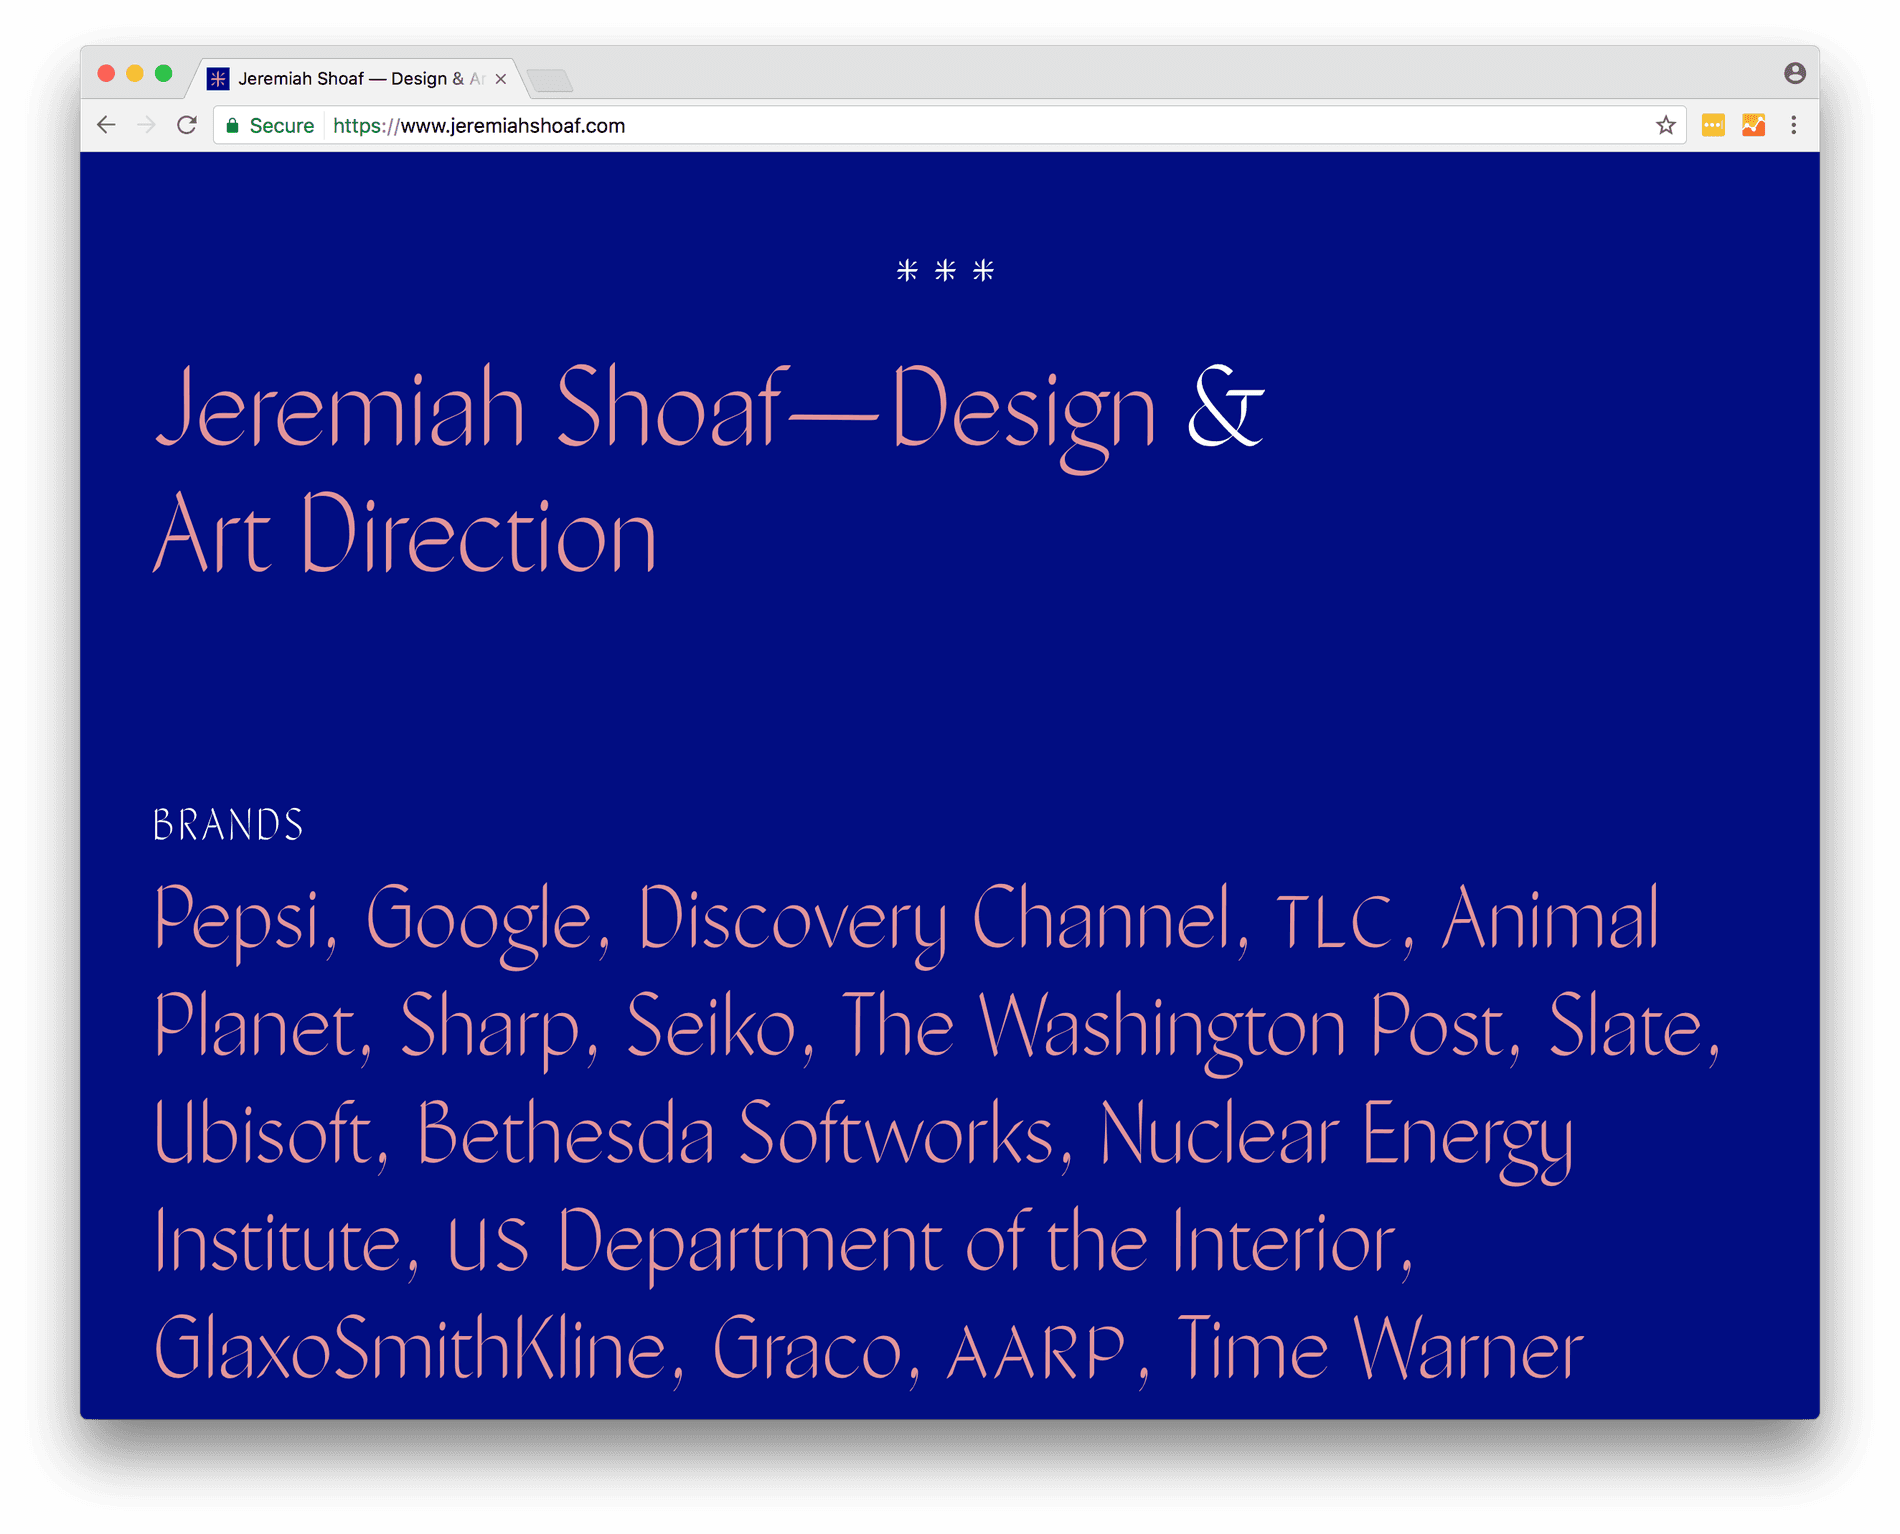Click the jeremiahshoaf.com URL in address bar
The image size is (1900, 1534).
(x=479, y=126)
